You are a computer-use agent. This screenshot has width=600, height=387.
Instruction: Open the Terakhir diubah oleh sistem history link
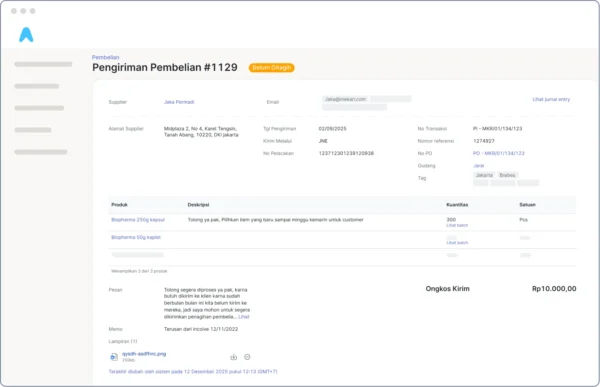pyautogui.click(x=193, y=372)
